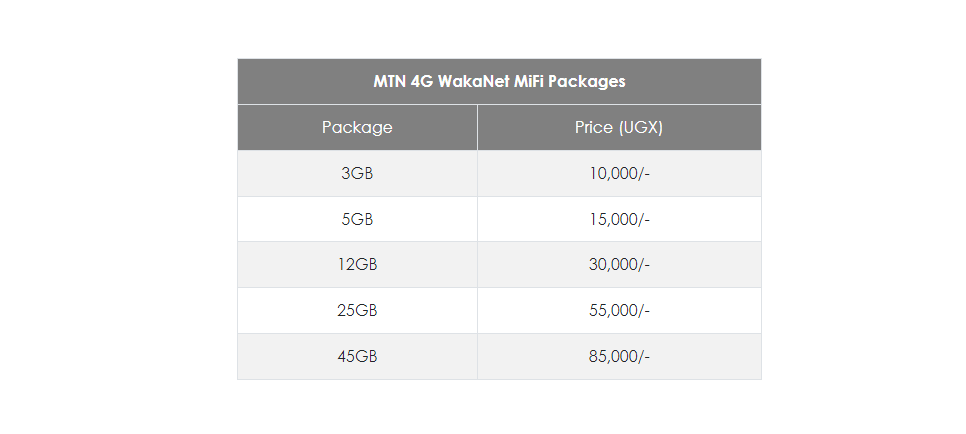
Task: Click the word Packages in the title
Action: point(587,81)
